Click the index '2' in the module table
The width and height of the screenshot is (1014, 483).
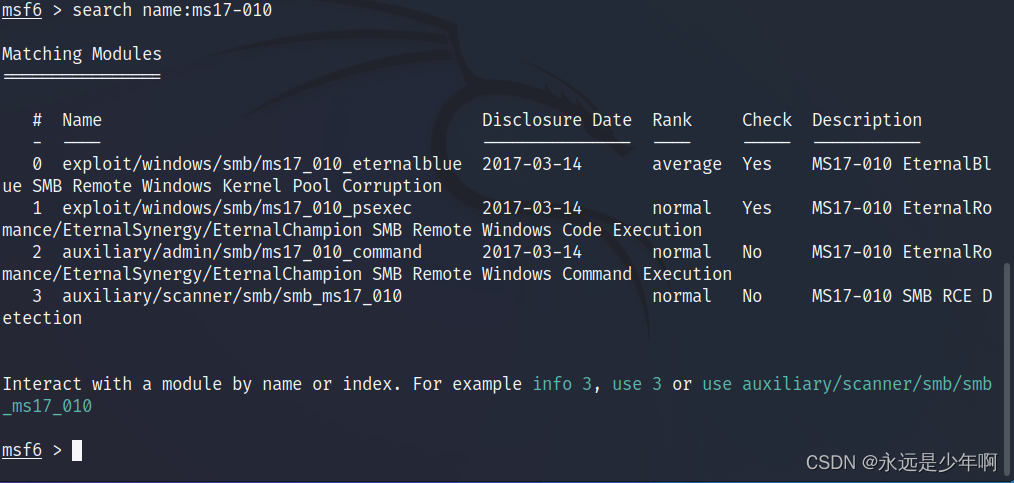38,252
